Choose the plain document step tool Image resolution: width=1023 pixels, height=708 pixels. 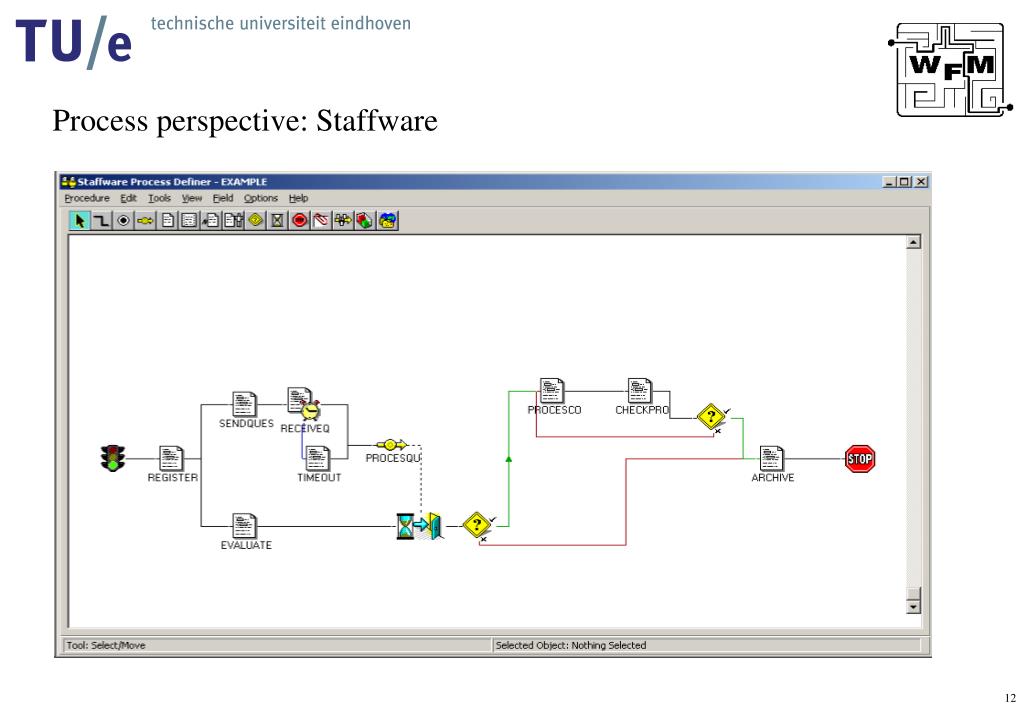tap(168, 221)
